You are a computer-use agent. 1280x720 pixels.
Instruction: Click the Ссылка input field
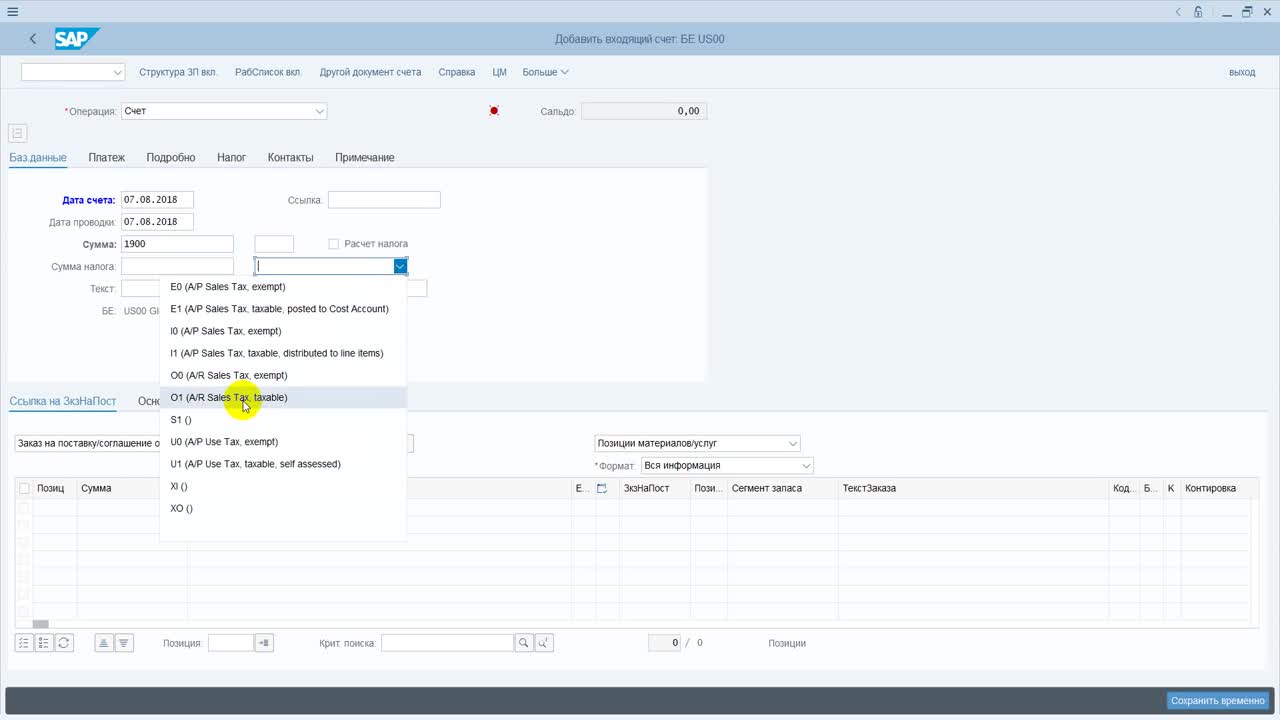pos(384,200)
